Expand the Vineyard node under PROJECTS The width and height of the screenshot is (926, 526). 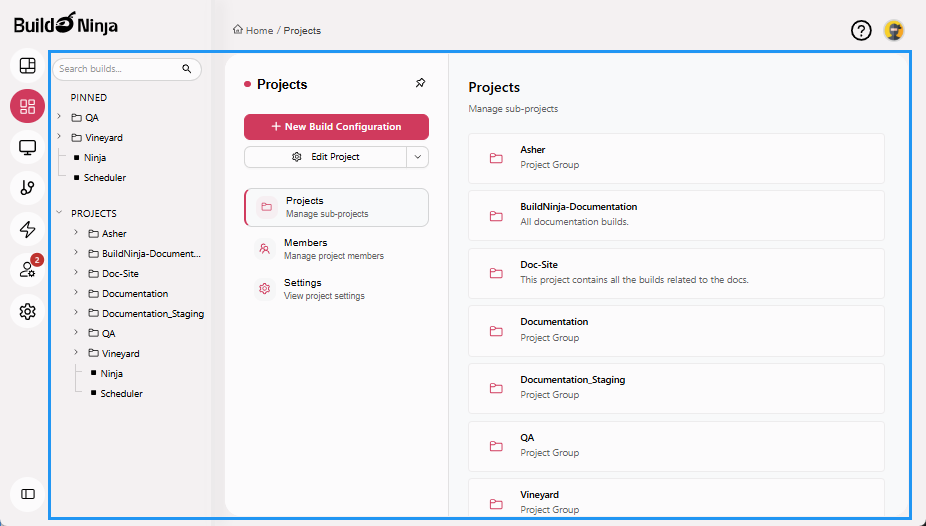click(x=76, y=352)
